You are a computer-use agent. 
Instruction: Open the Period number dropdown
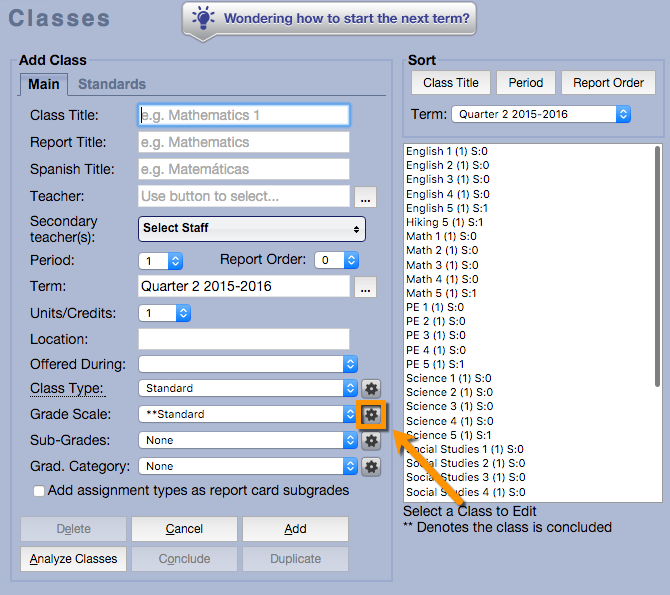160,260
